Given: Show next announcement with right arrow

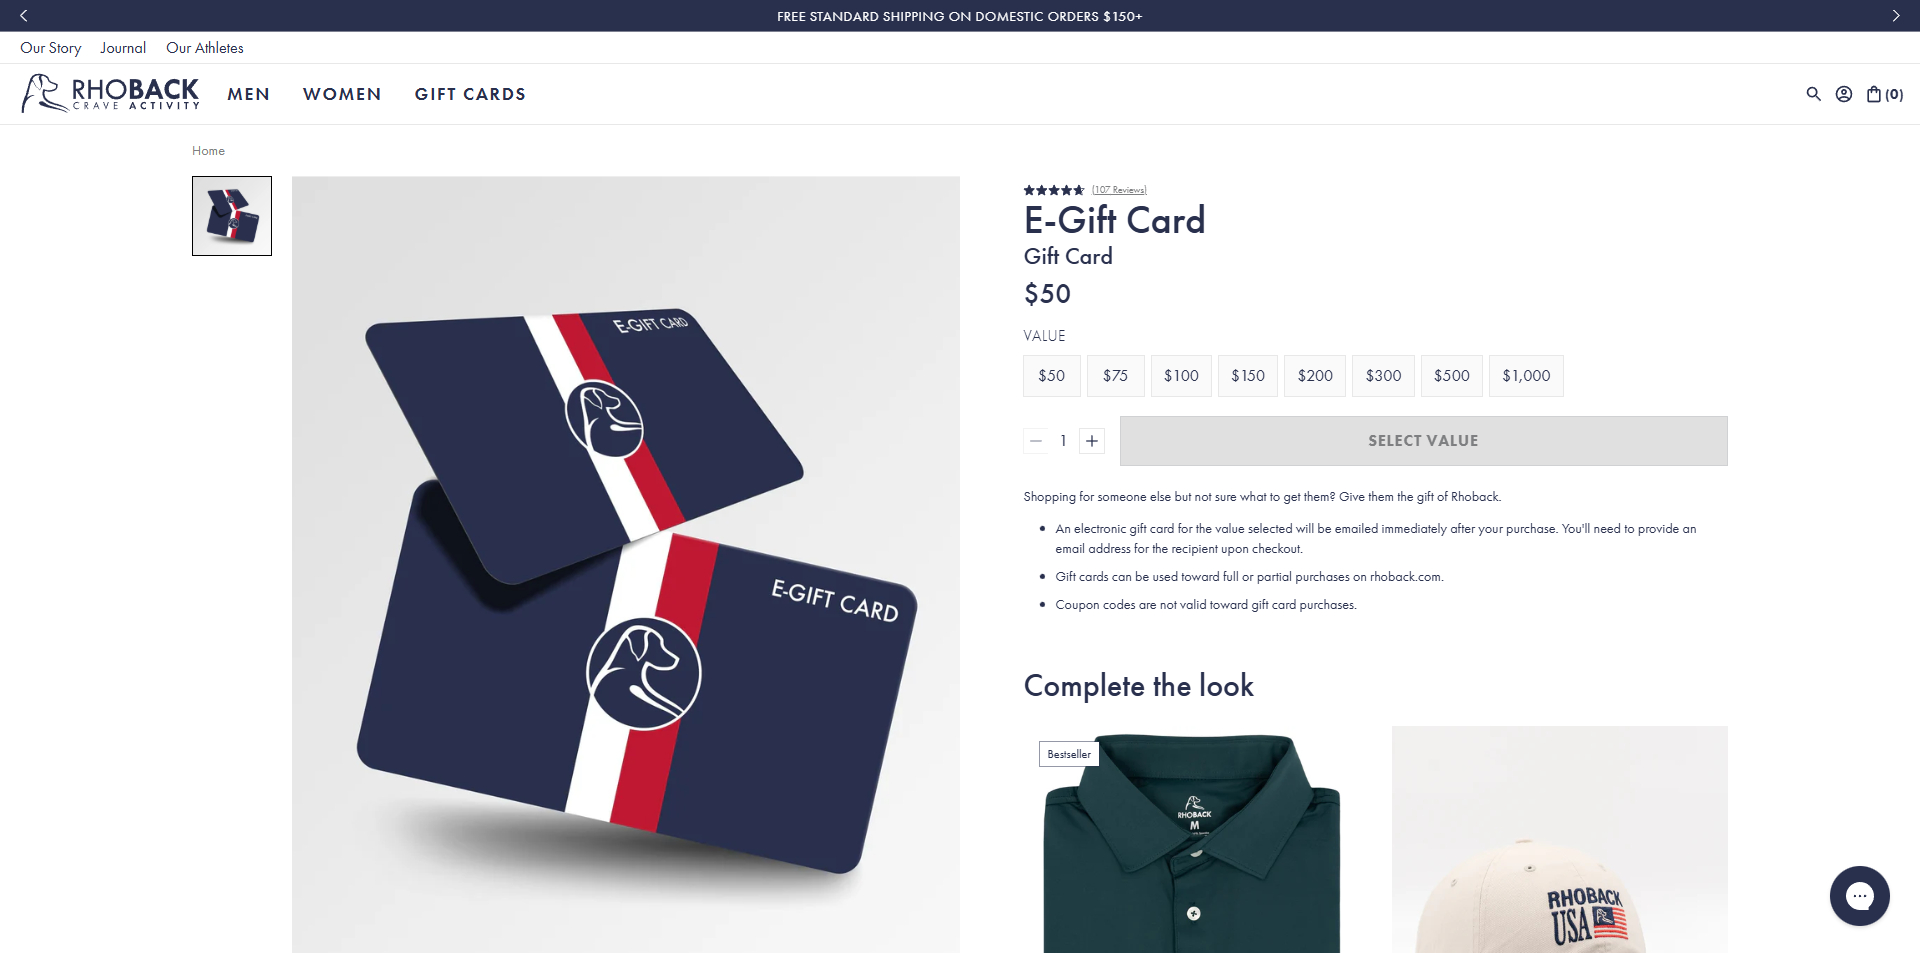Looking at the screenshot, I should click(x=1895, y=16).
